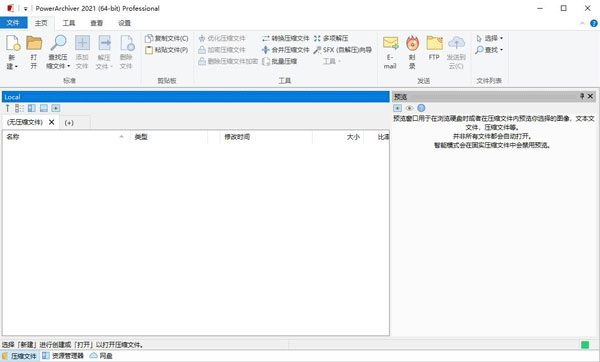Click the greyed Extract files (解压文件) icon
600x362 pixels.
point(104,43)
